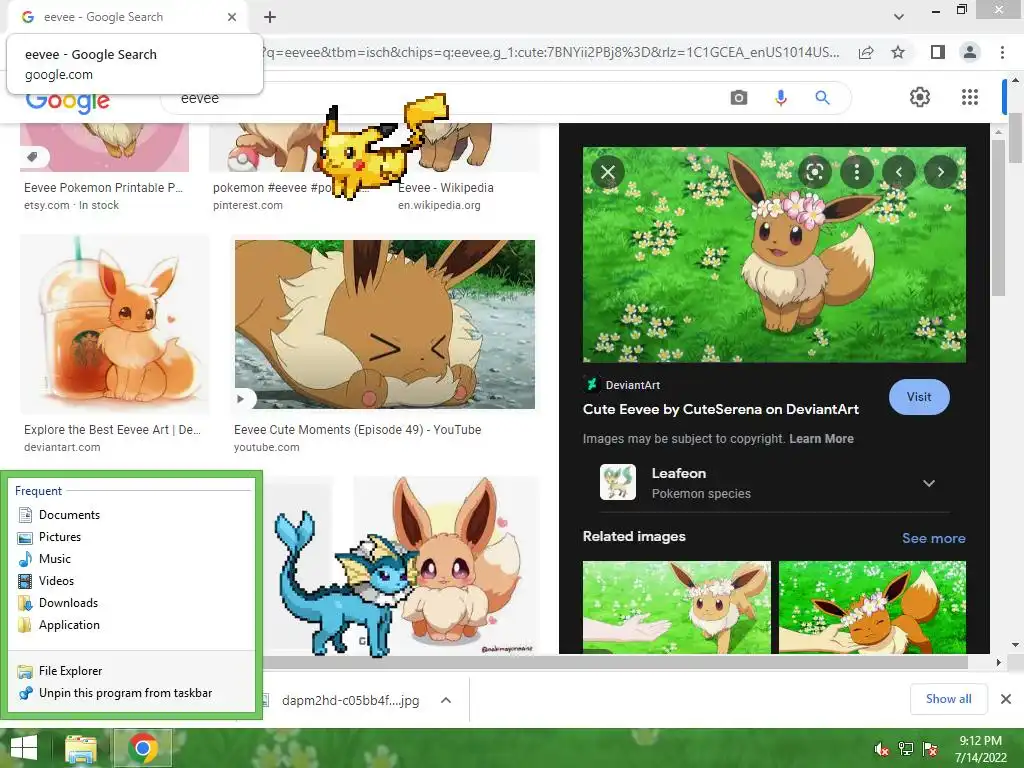Go to the next preview image
1024x768 pixels.
coord(940,172)
